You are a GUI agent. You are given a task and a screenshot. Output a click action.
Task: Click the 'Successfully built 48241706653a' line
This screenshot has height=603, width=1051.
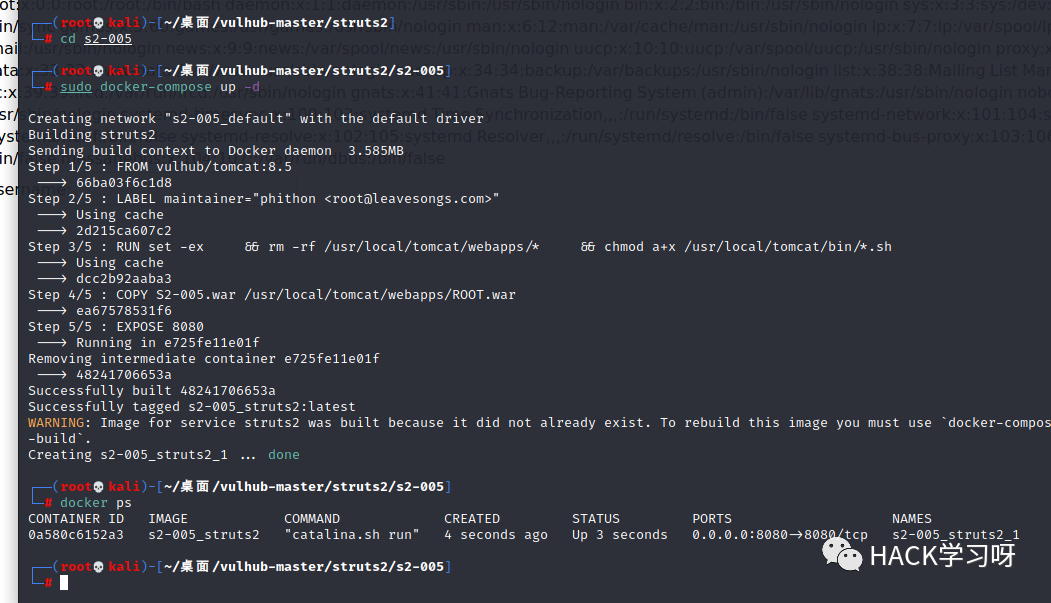tap(151, 391)
